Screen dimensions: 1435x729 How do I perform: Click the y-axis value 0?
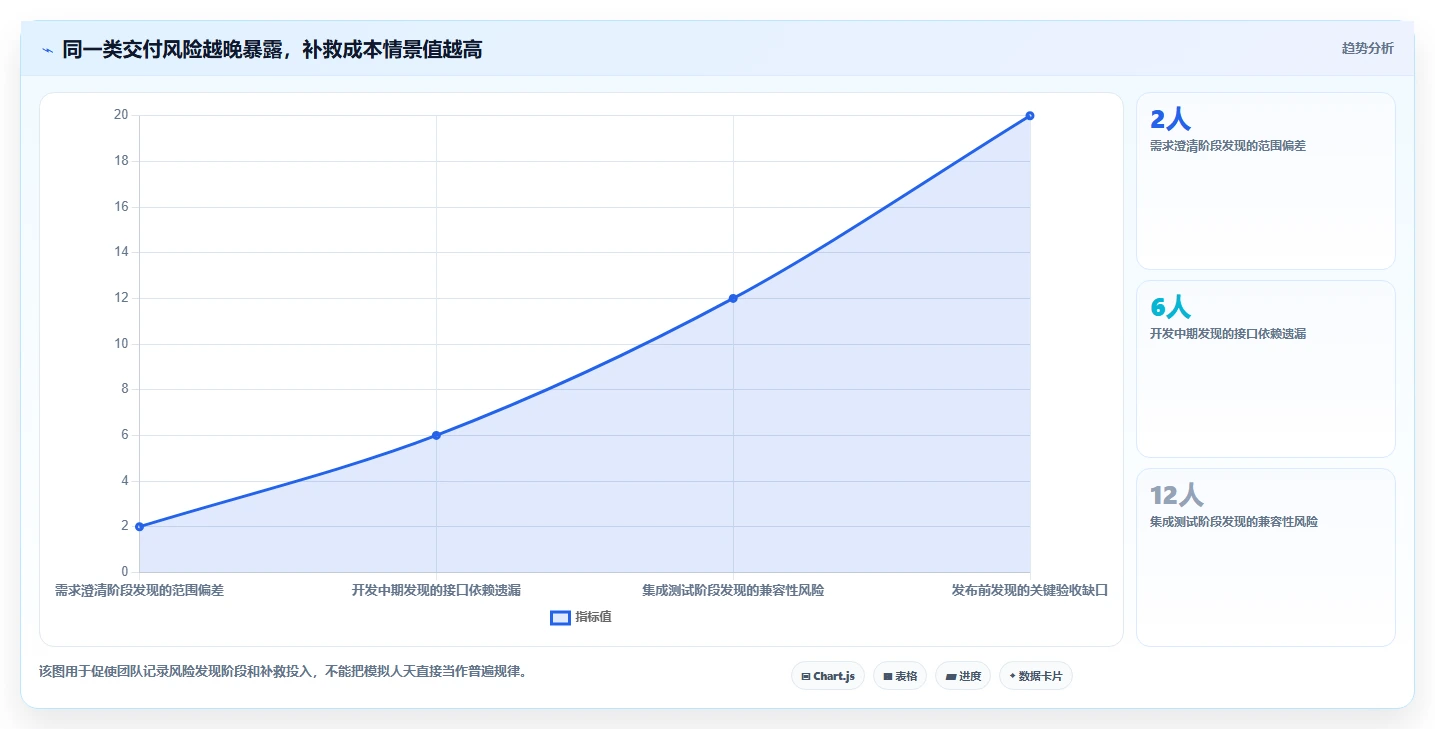pos(125,572)
